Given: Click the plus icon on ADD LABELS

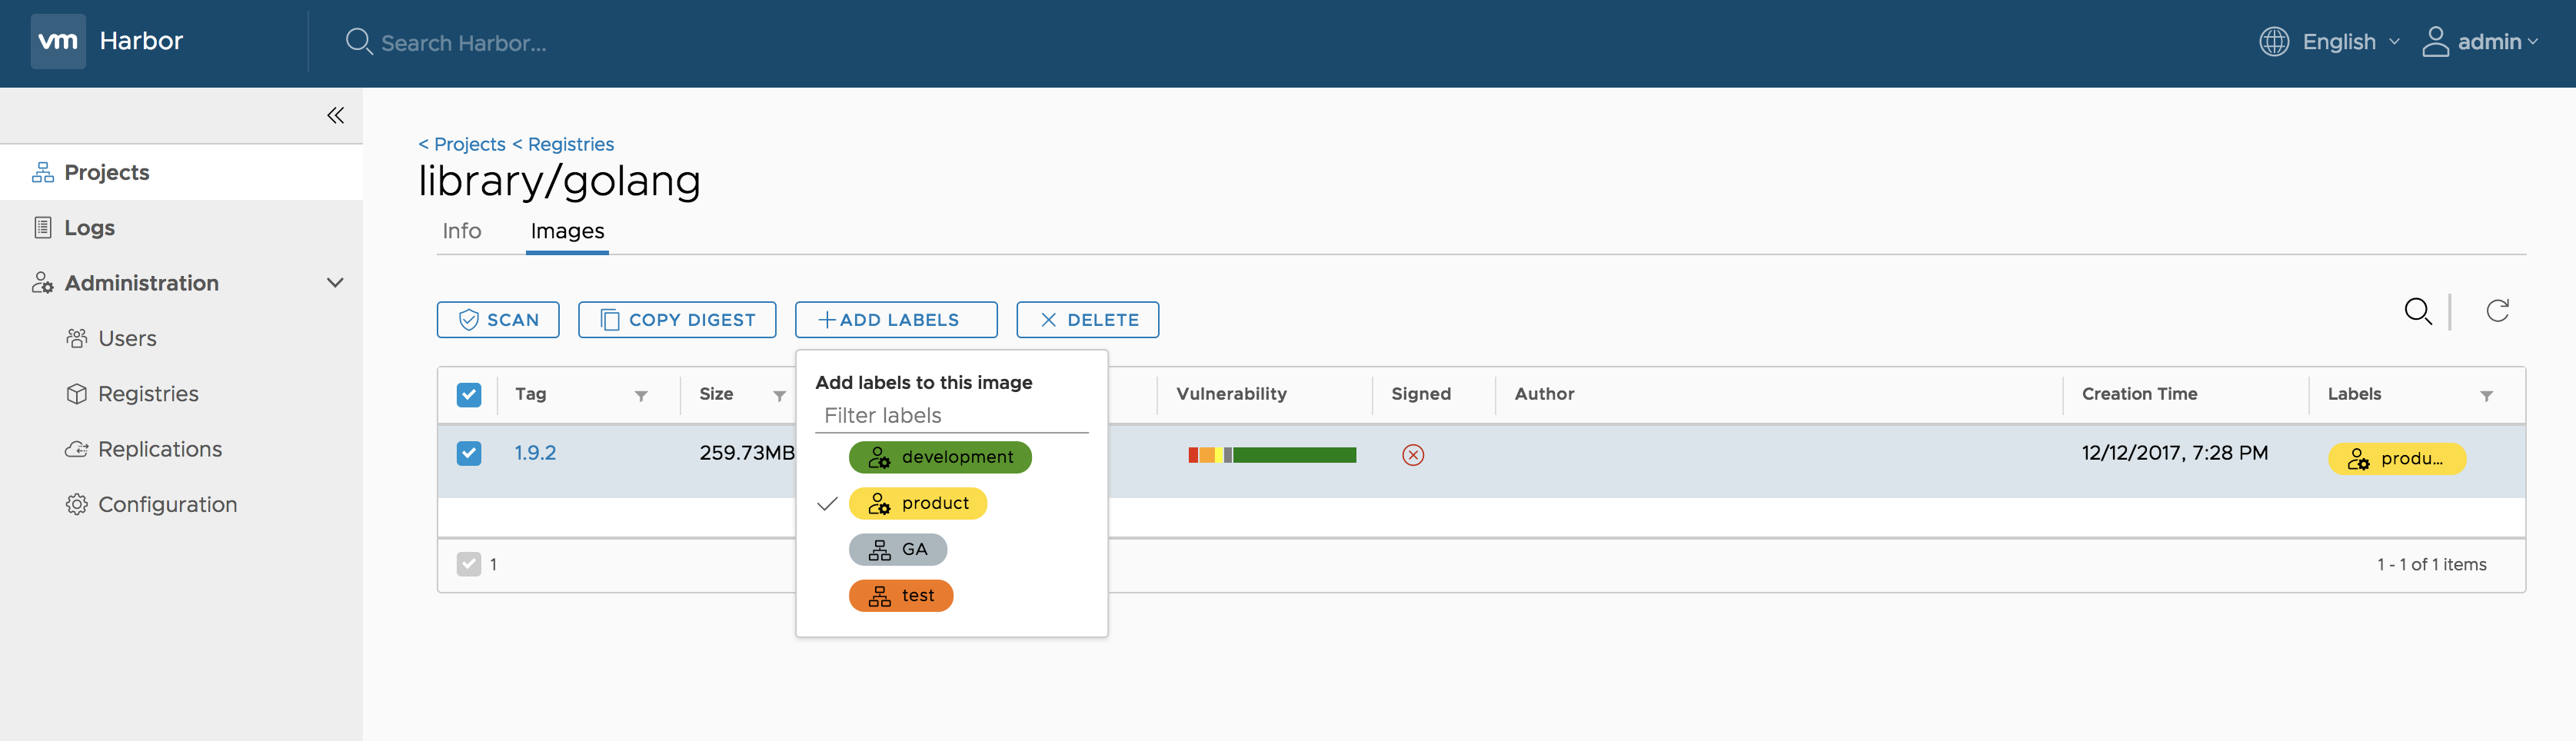Looking at the screenshot, I should [827, 320].
